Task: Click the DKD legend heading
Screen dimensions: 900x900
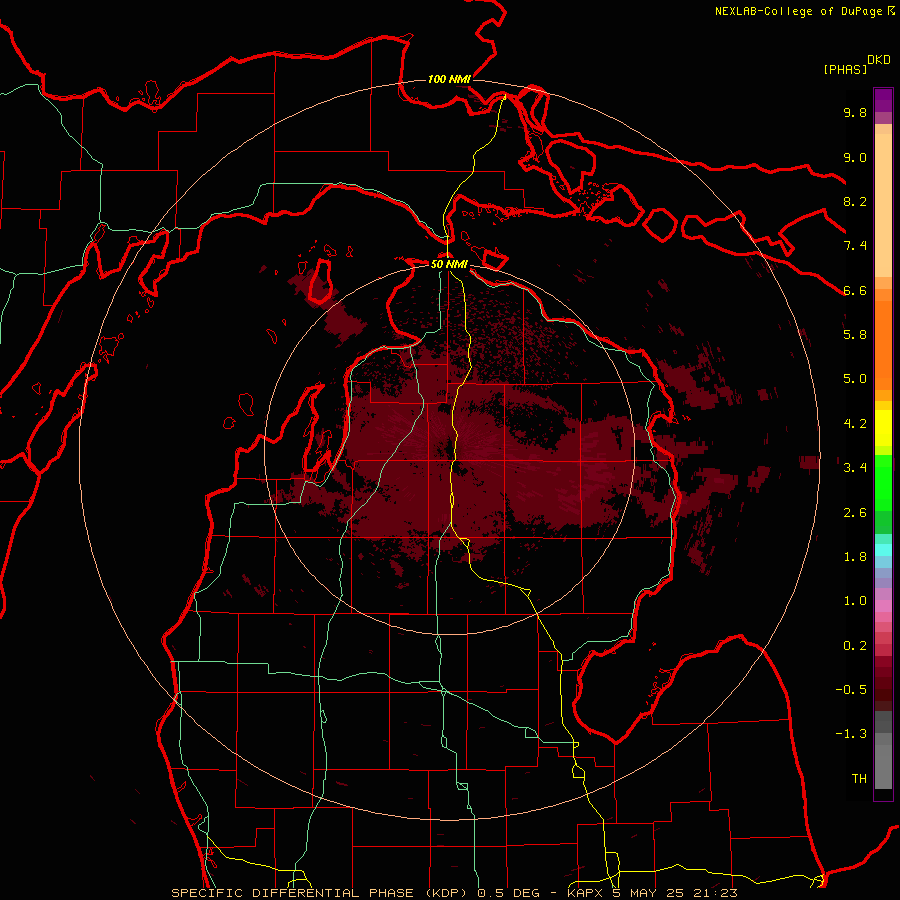Action: pyautogui.click(x=879, y=60)
